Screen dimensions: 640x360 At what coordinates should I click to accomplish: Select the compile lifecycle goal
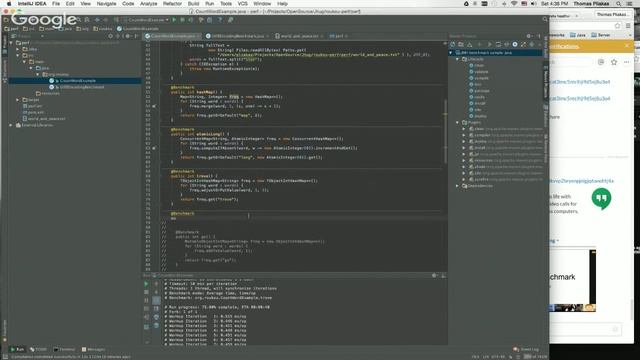point(481,78)
